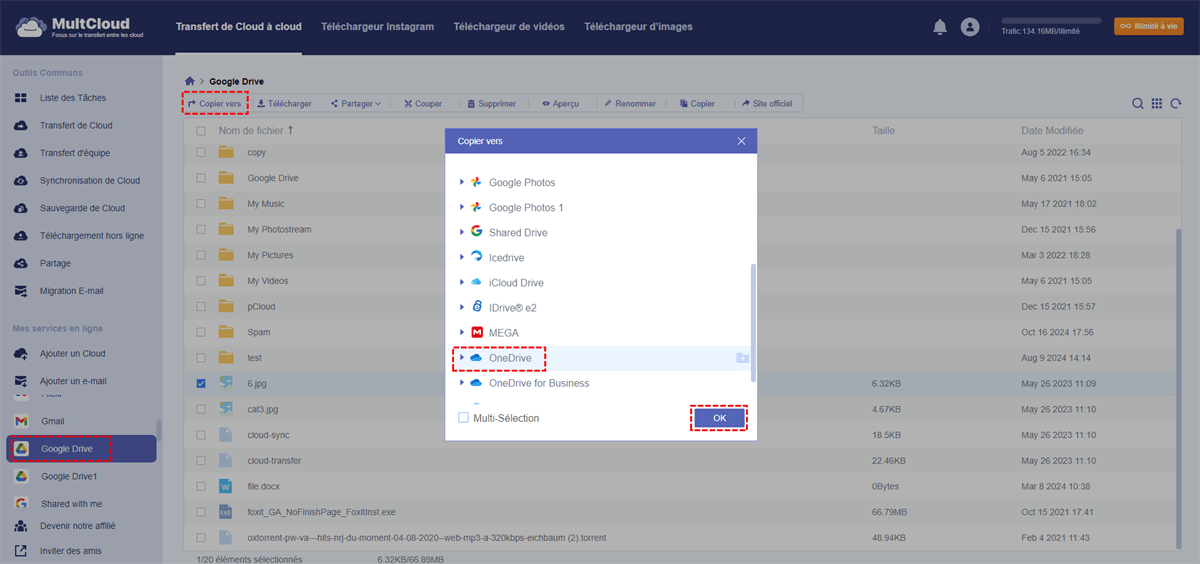Expand the Google Photos 1 tree node
The height and width of the screenshot is (564, 1200).
[462, 208]
